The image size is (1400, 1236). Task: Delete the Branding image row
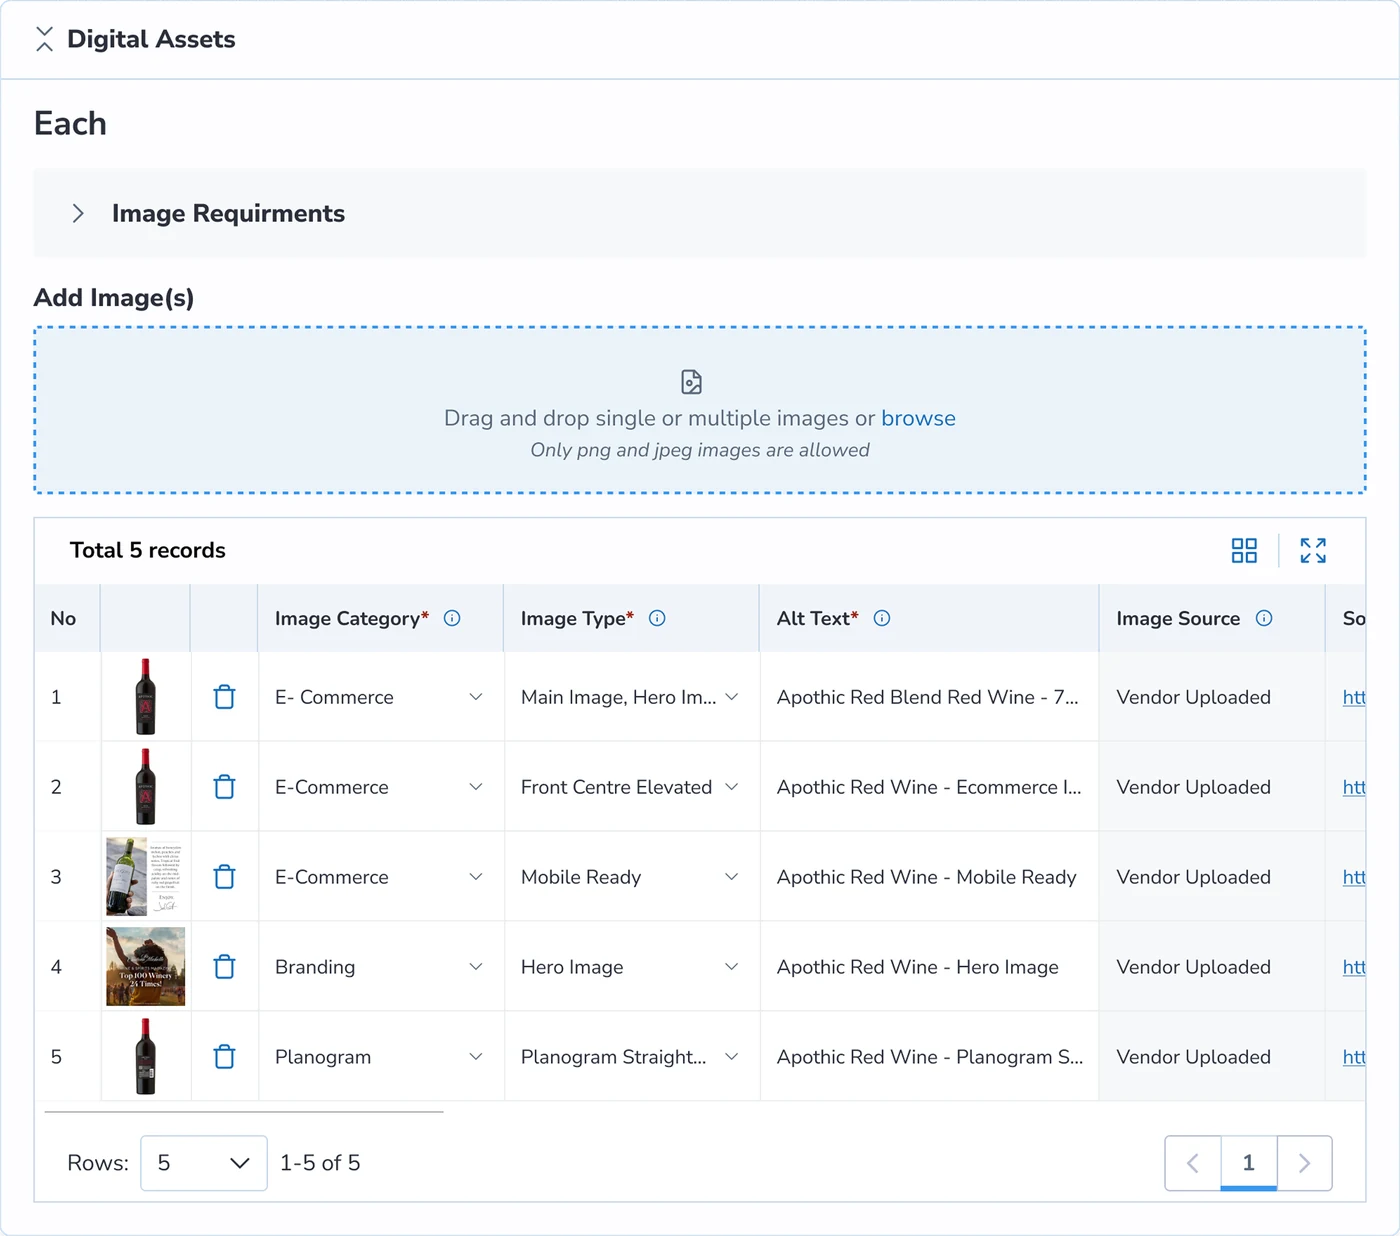tap(225, 967)
